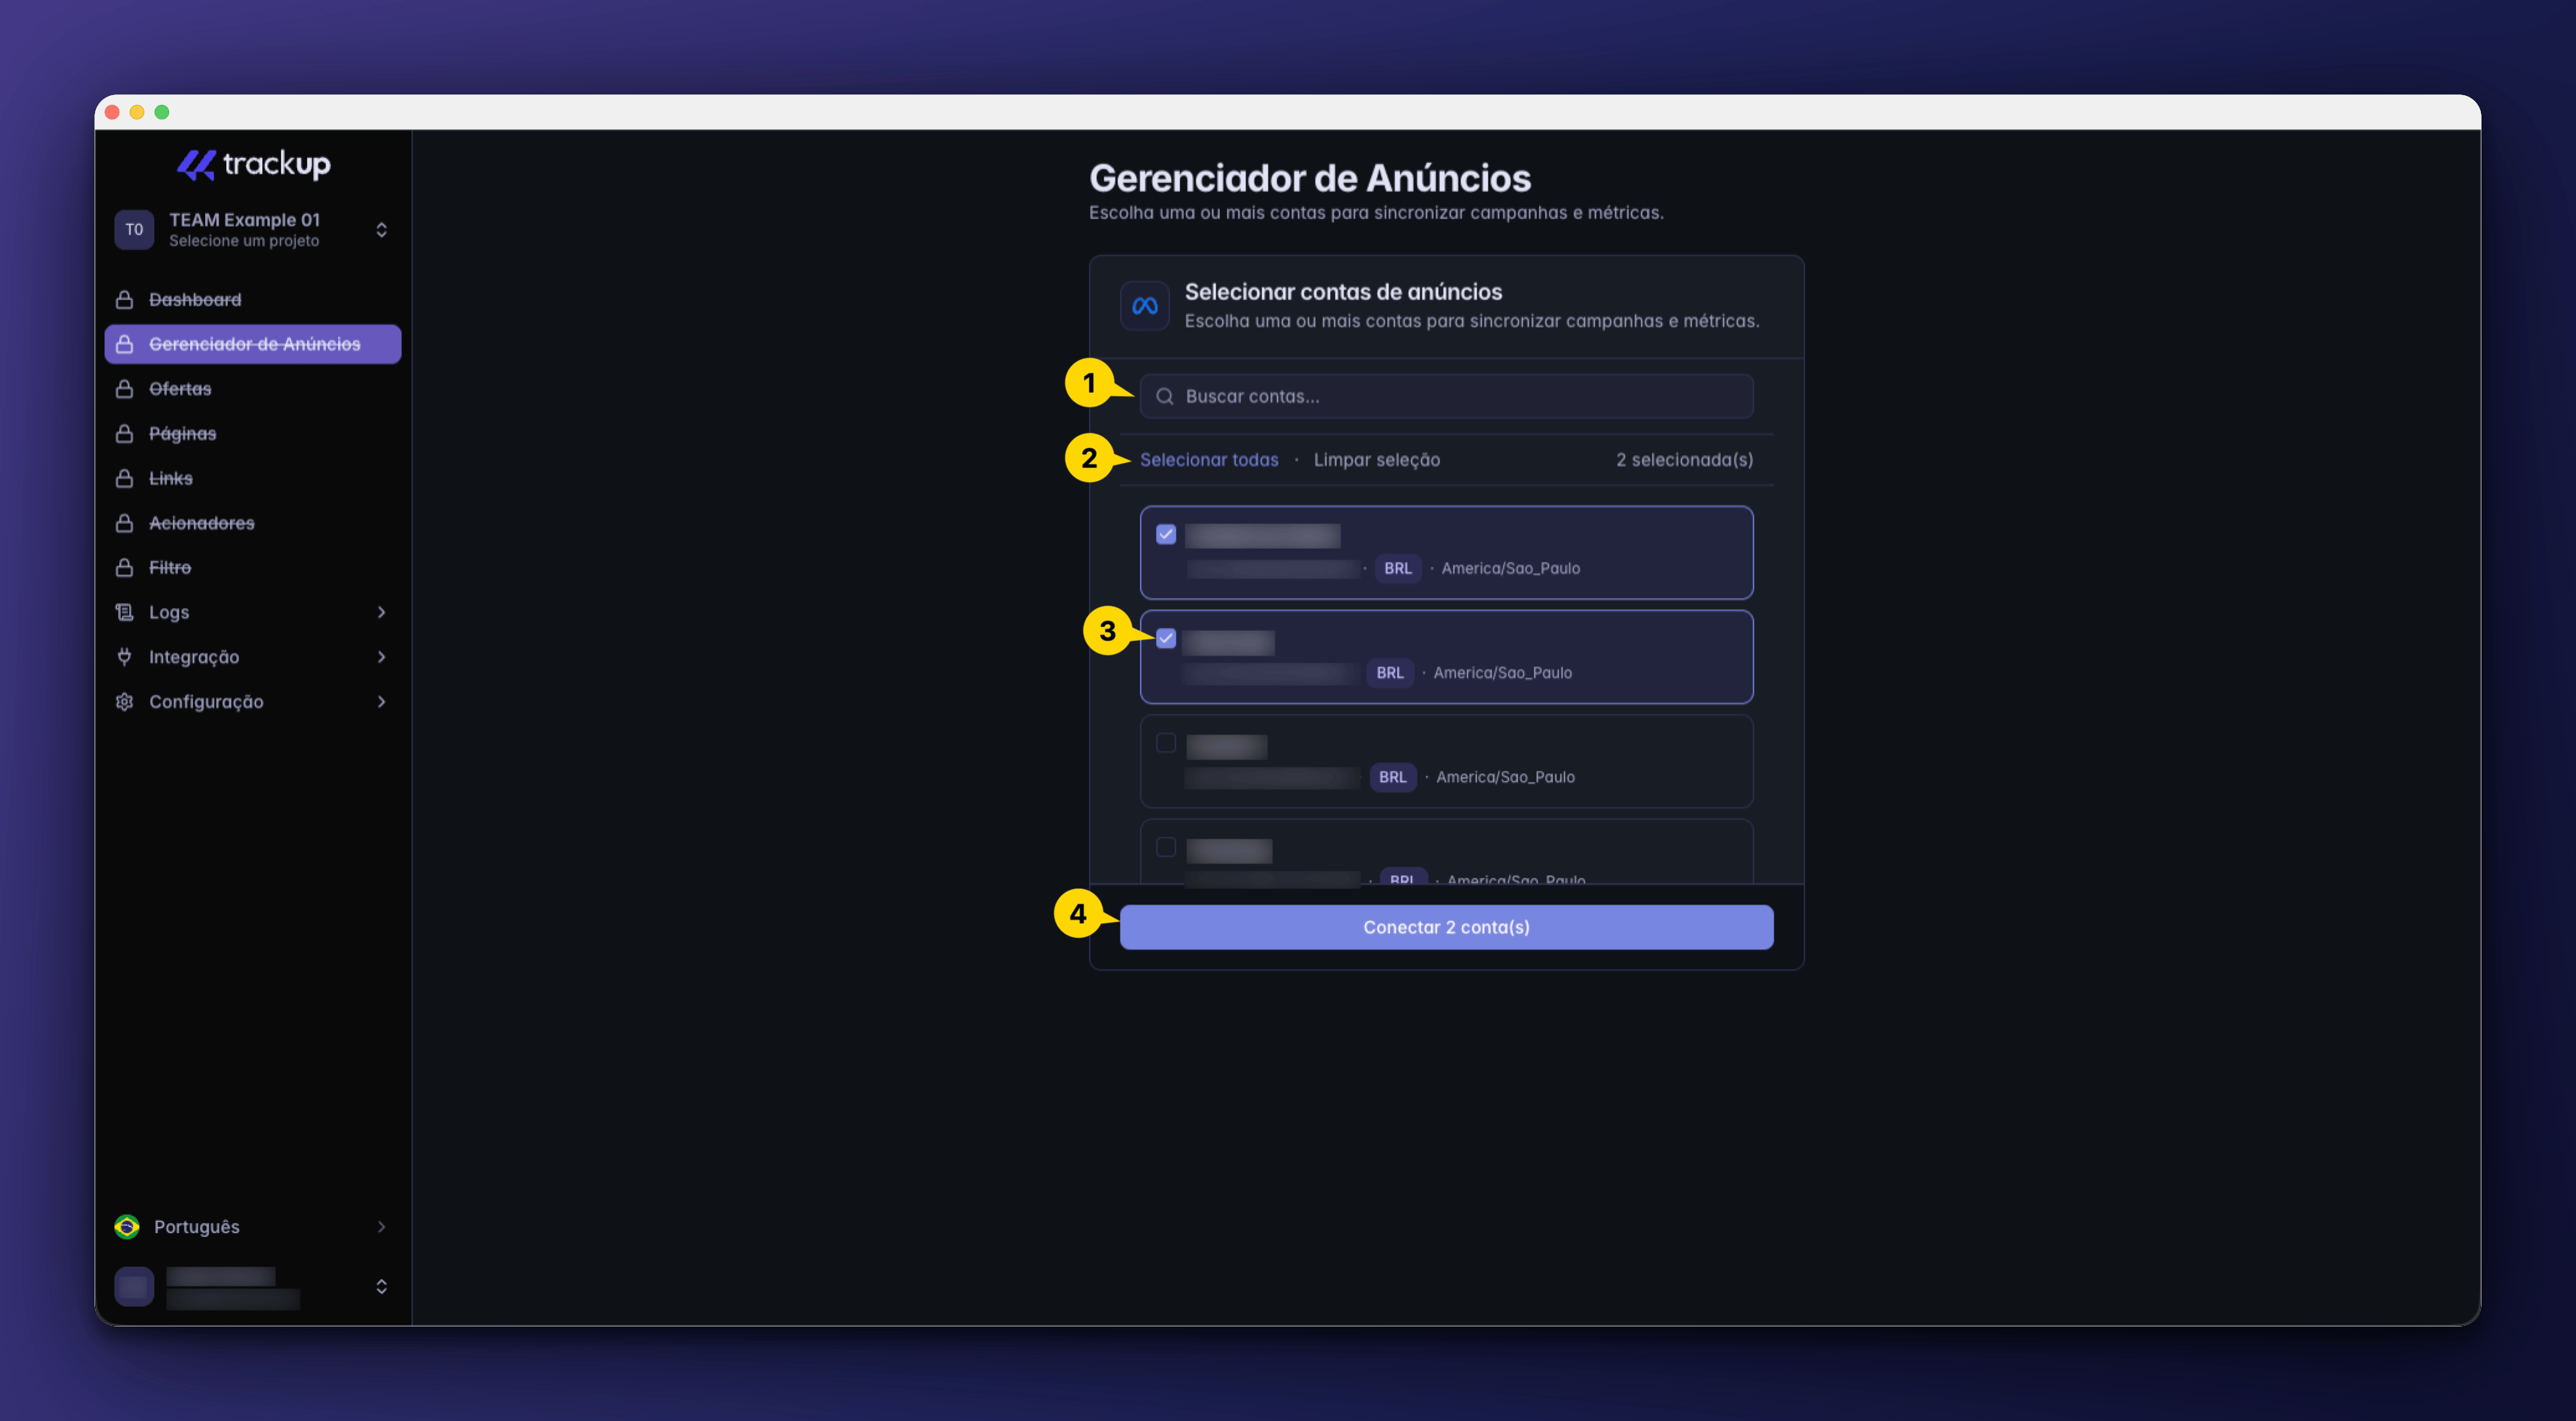Click the Configuração gear icon
Viewport: 2576px width, 1421px height.
click(x=124, y=701)
